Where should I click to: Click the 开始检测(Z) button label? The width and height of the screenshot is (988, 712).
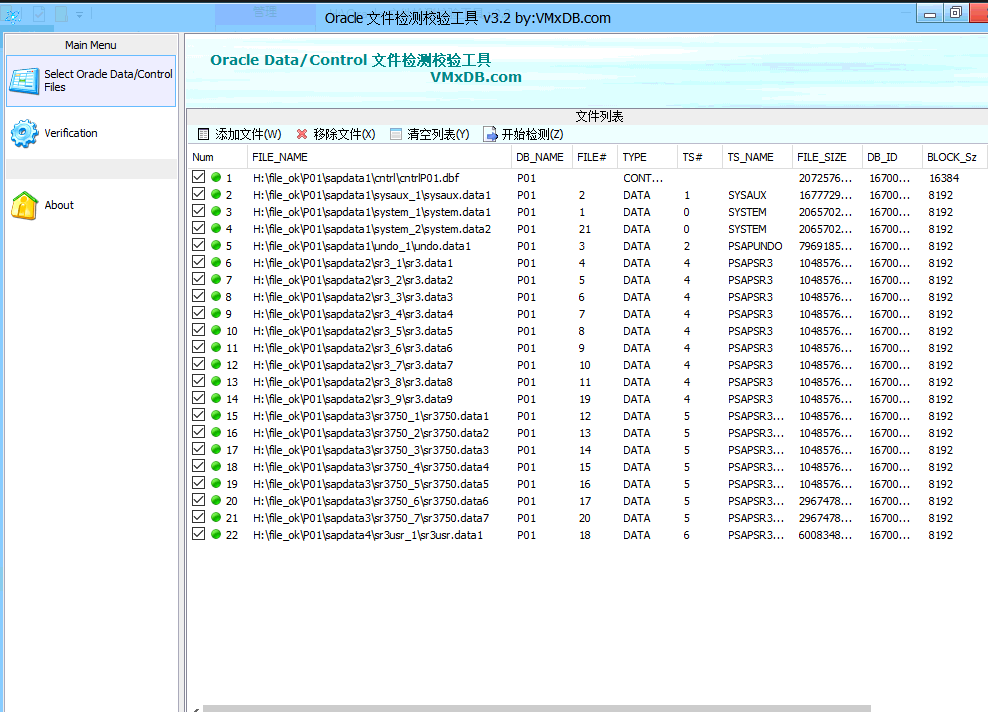click(532, 134)
